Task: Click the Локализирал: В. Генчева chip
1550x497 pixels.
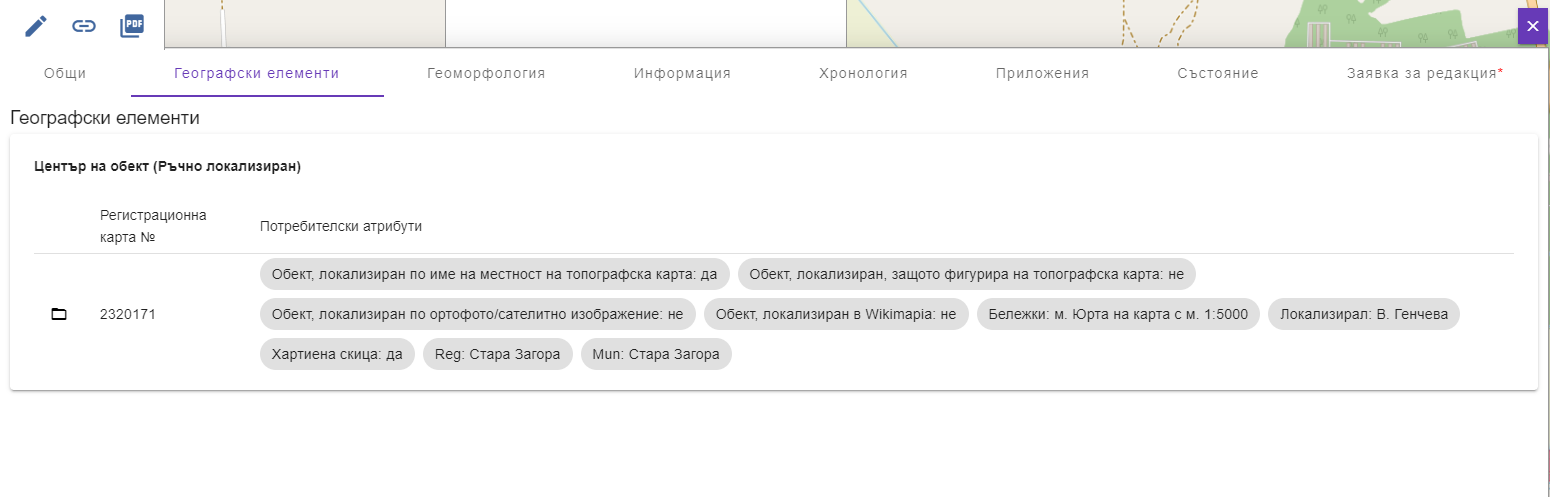Action: click(x=1364, y=314)
